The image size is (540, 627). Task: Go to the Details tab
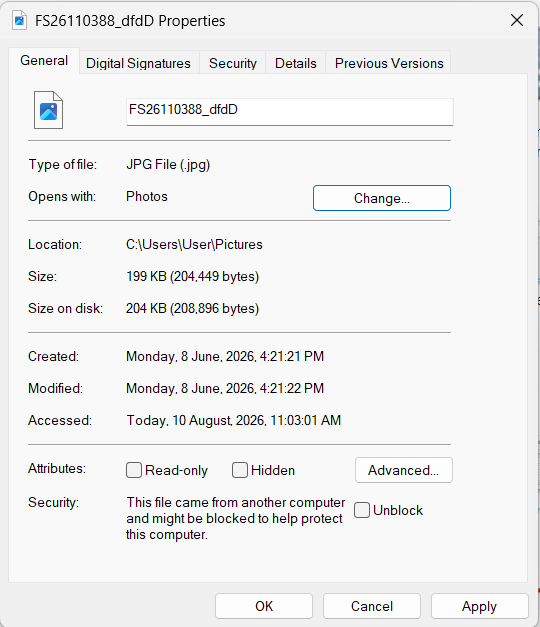(296, 63)
